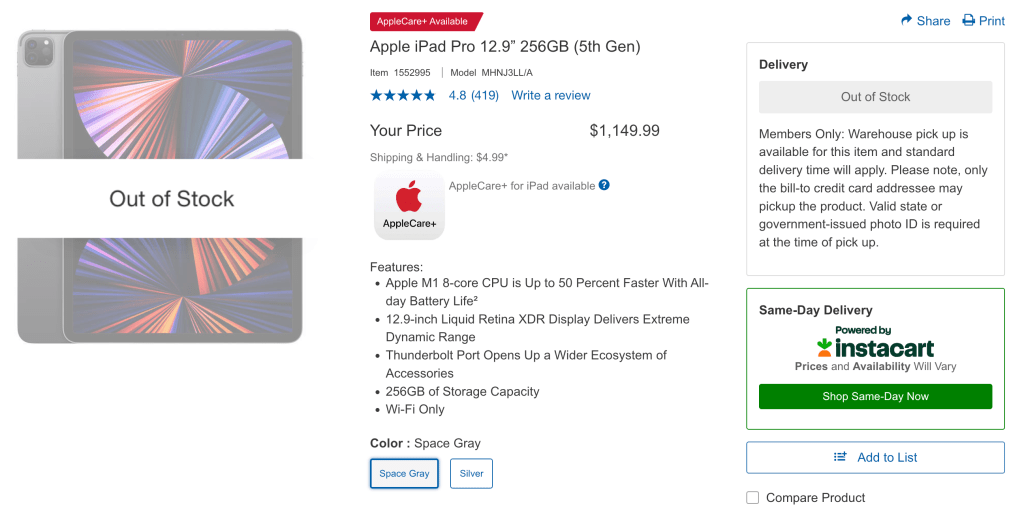Click the five-star rating stars
Image resolution: width=1022 pixels, height=515 pixels.
(402, 96)
